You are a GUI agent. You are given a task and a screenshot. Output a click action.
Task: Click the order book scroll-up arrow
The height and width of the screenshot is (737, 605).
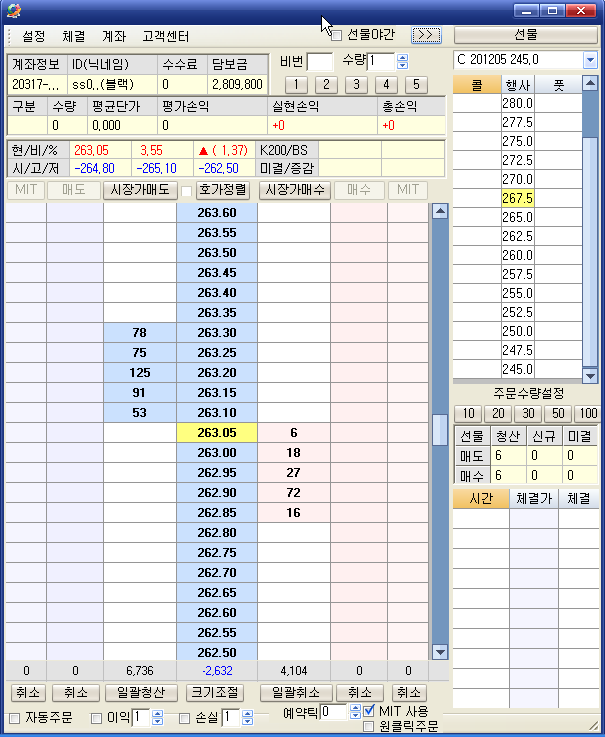pos(440,212)
